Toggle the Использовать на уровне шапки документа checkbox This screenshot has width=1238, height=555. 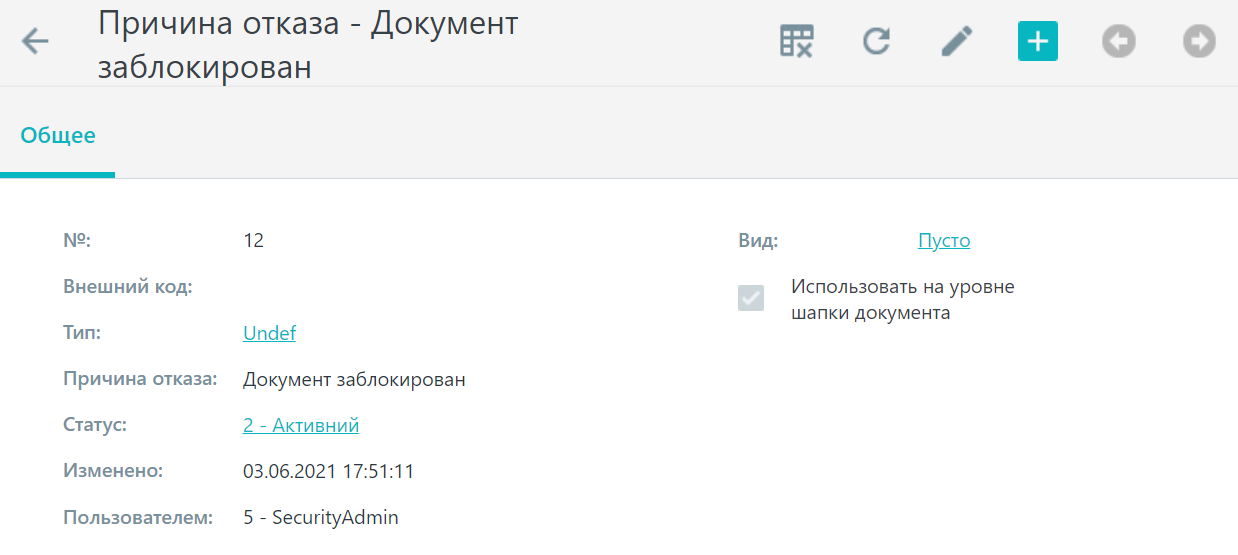click(x=751, y=298)
